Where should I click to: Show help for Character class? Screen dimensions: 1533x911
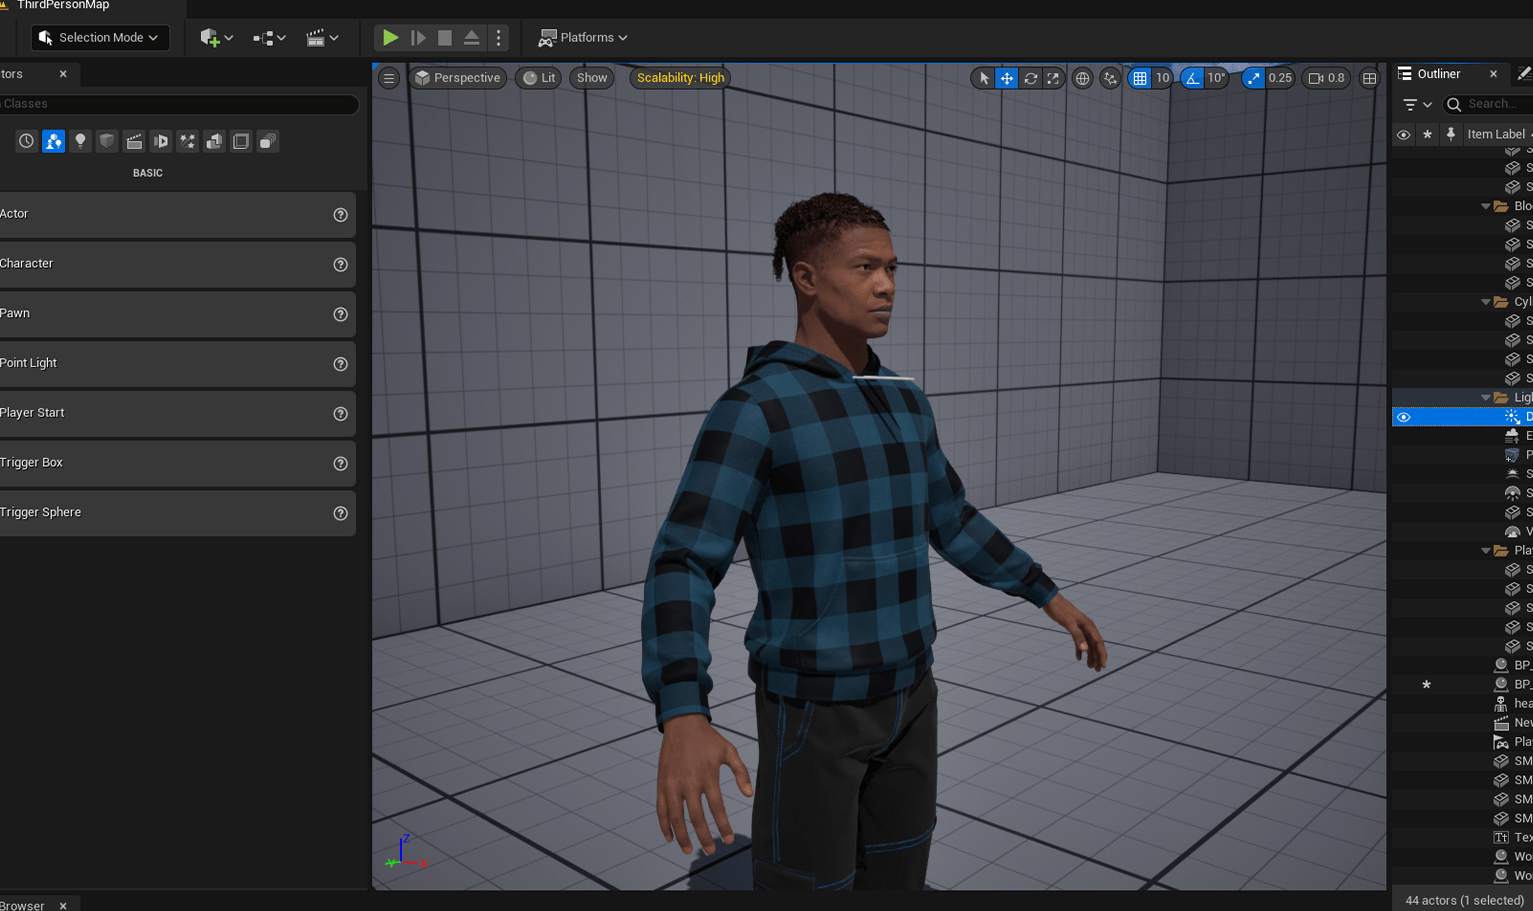340,265
